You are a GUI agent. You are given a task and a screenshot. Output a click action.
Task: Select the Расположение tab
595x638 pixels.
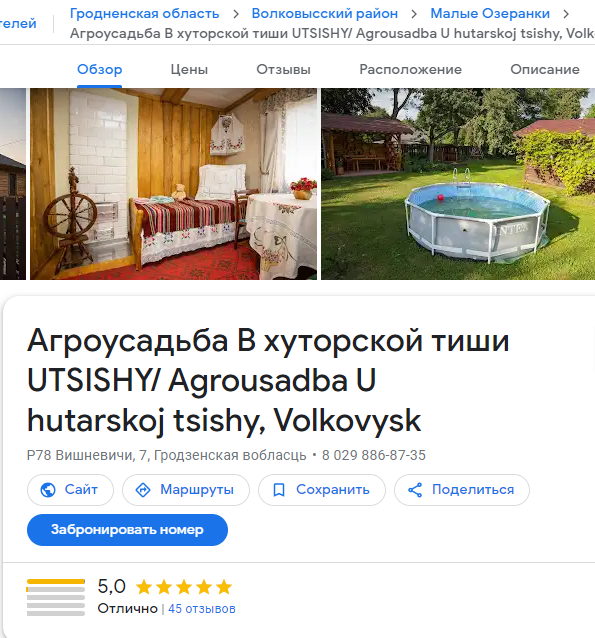click(x=410, y=70)
